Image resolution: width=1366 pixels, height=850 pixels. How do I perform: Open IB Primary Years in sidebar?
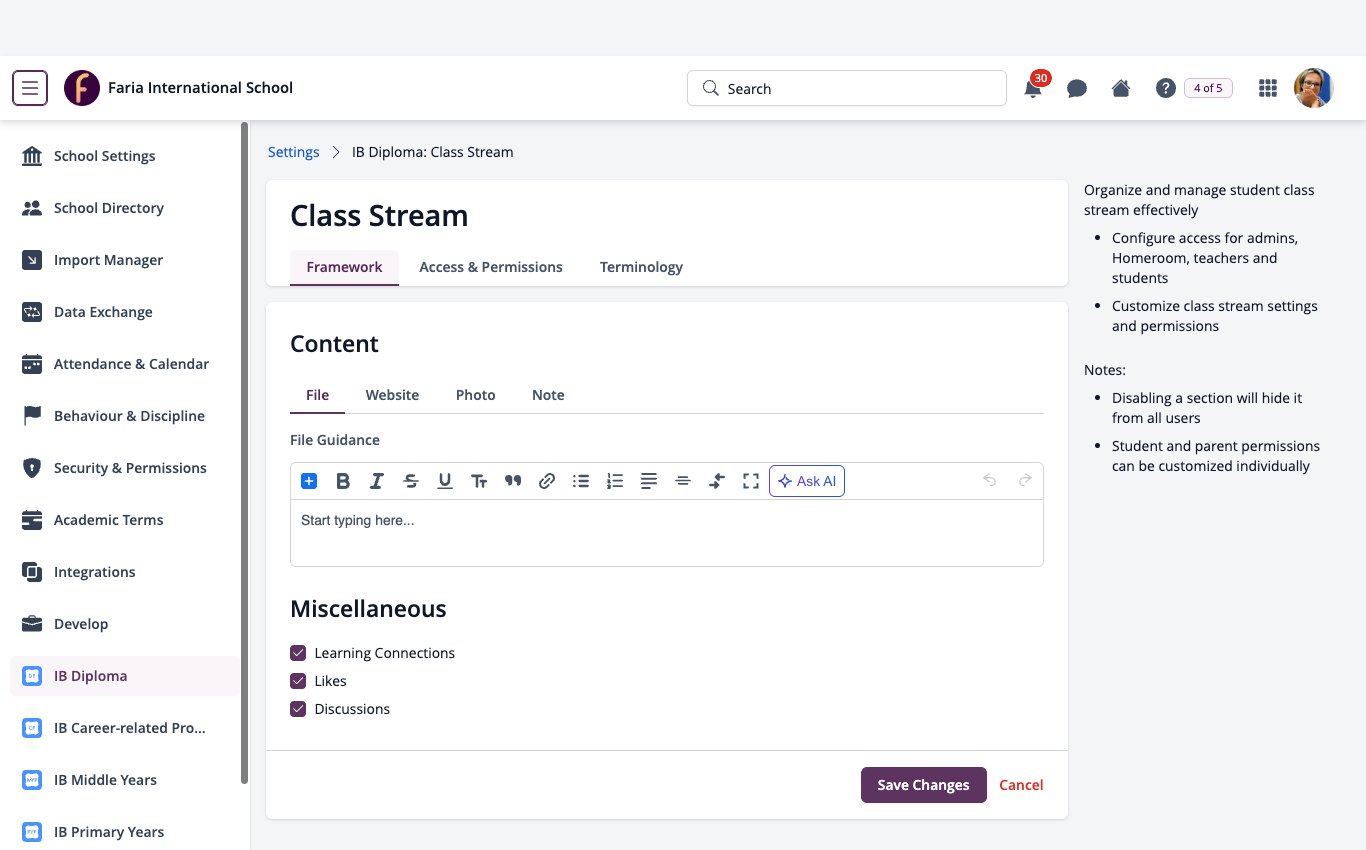pyautogui.click(x=125, y=832)
